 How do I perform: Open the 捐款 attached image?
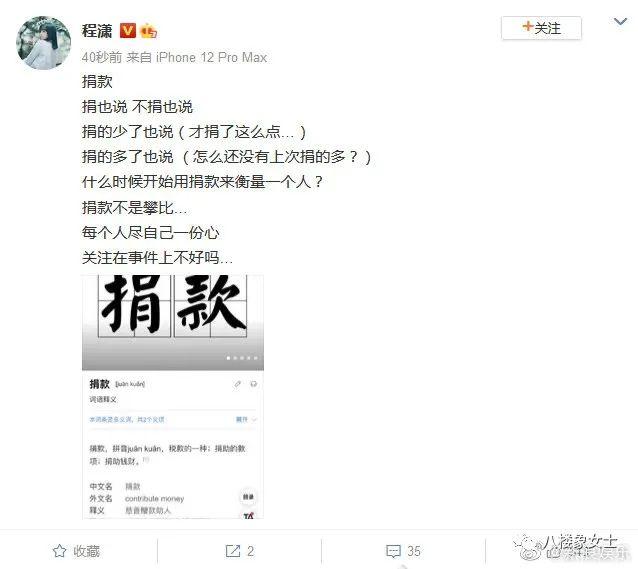[173, 397]
